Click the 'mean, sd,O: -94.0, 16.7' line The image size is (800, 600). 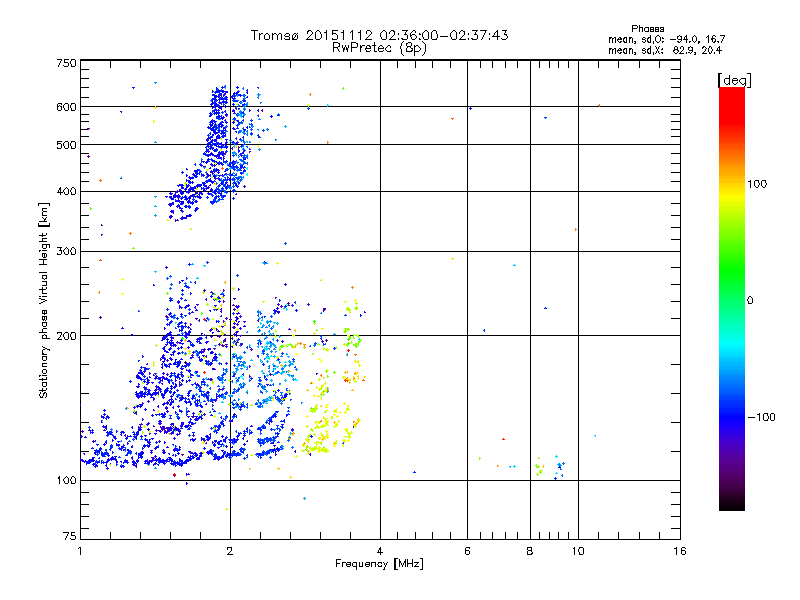pyautogui.click(x=667, y=40)
